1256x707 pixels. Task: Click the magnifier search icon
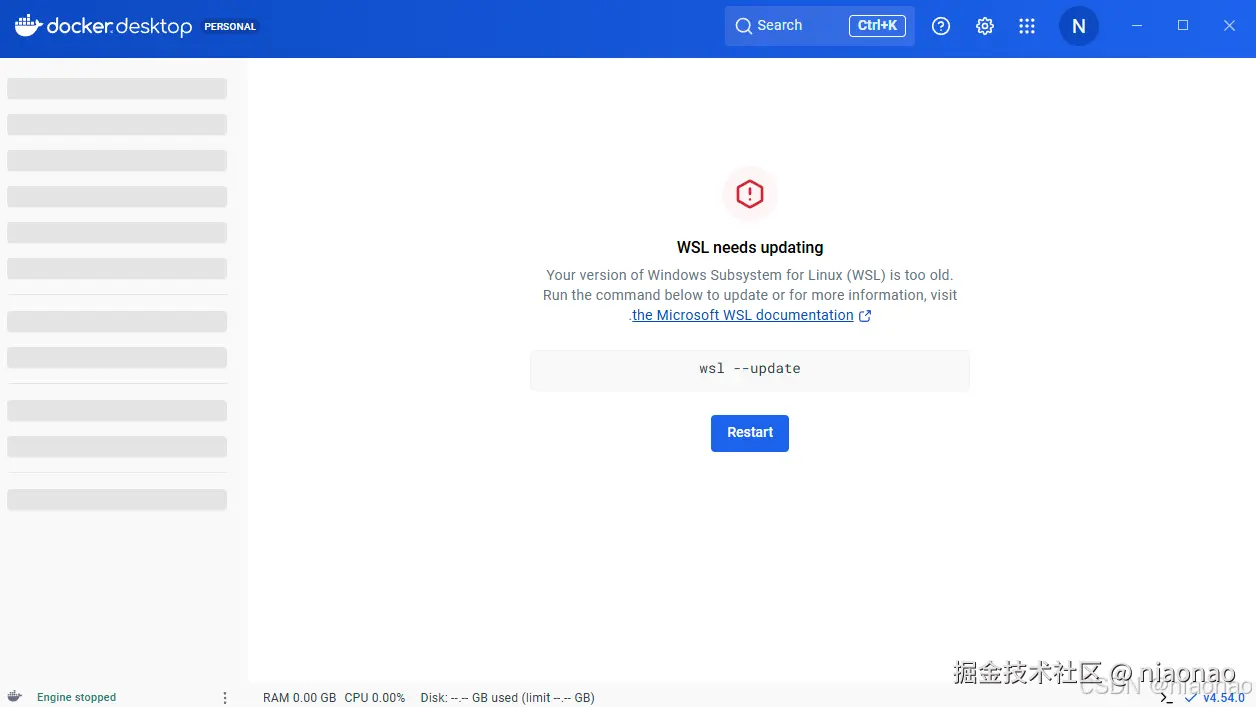click(x=744, y=26)
